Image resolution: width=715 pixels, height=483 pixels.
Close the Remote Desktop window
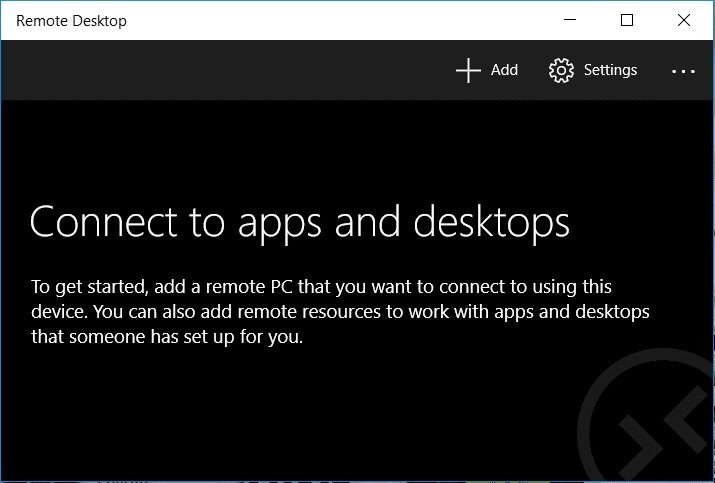click(x=684, y=20)
